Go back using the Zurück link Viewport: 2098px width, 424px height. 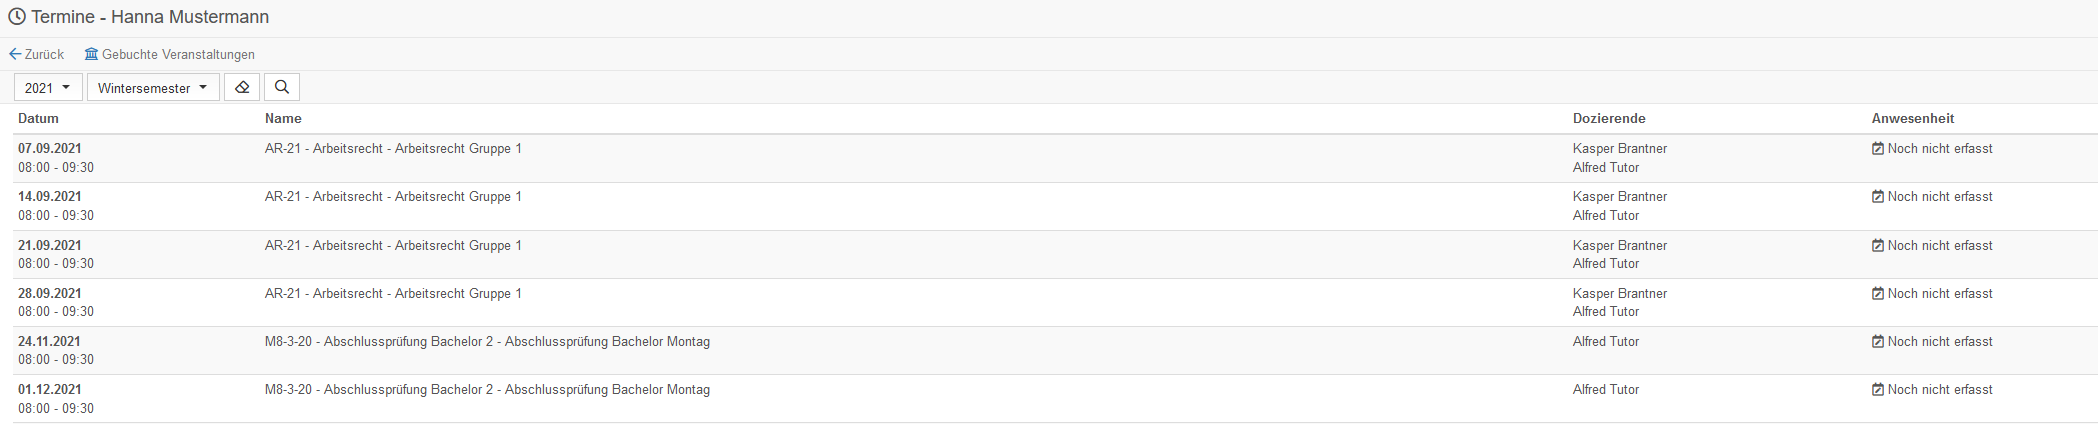coord(36,54)
